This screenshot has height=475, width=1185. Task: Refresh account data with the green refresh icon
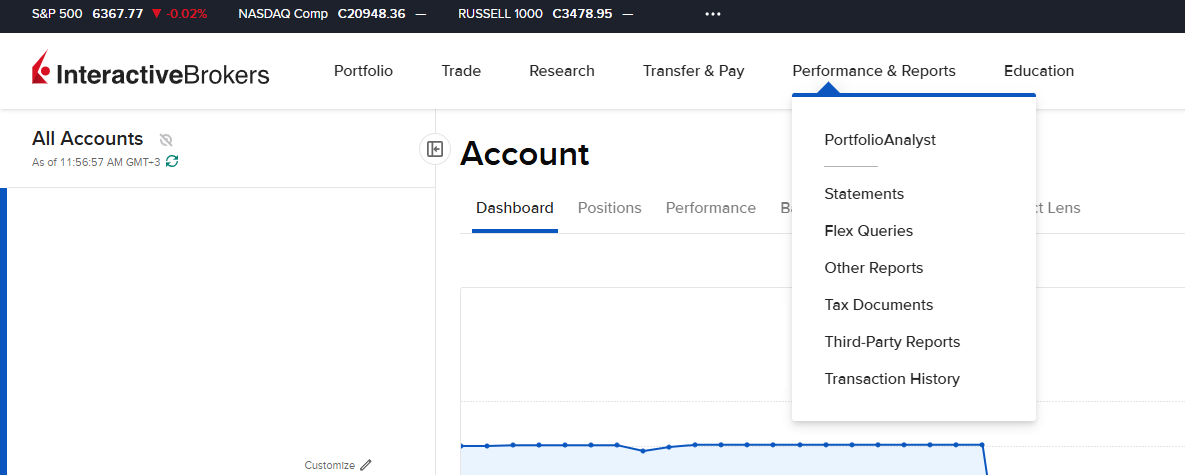point(172,161)
